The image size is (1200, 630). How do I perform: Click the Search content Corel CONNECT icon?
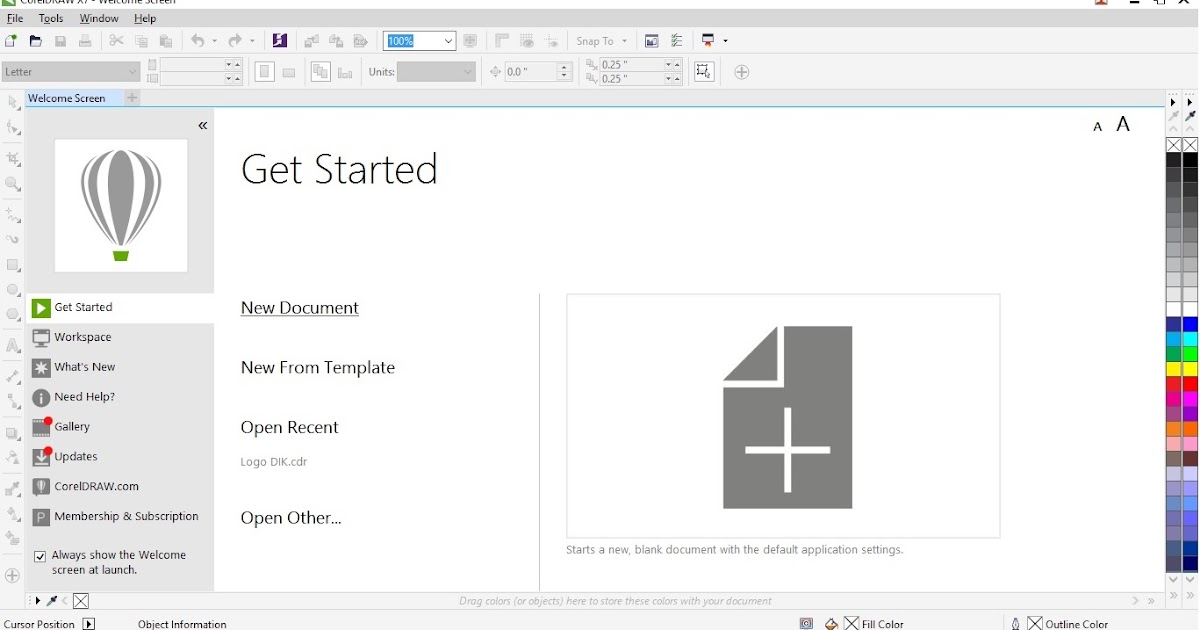tap(280, 41)
